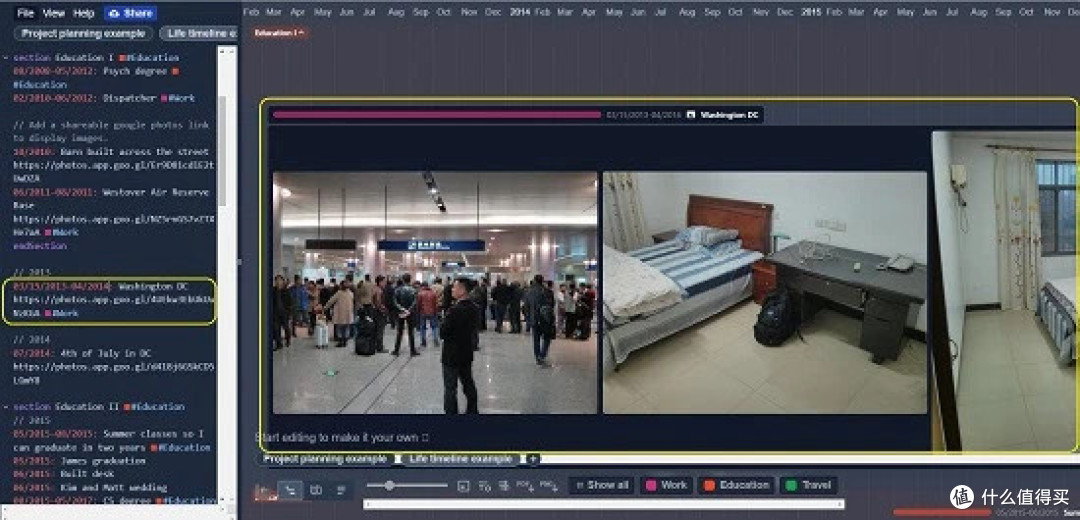Click the 'Built deck' line in editor
This screenshot has height=520, width=1080.
(63, 474)
